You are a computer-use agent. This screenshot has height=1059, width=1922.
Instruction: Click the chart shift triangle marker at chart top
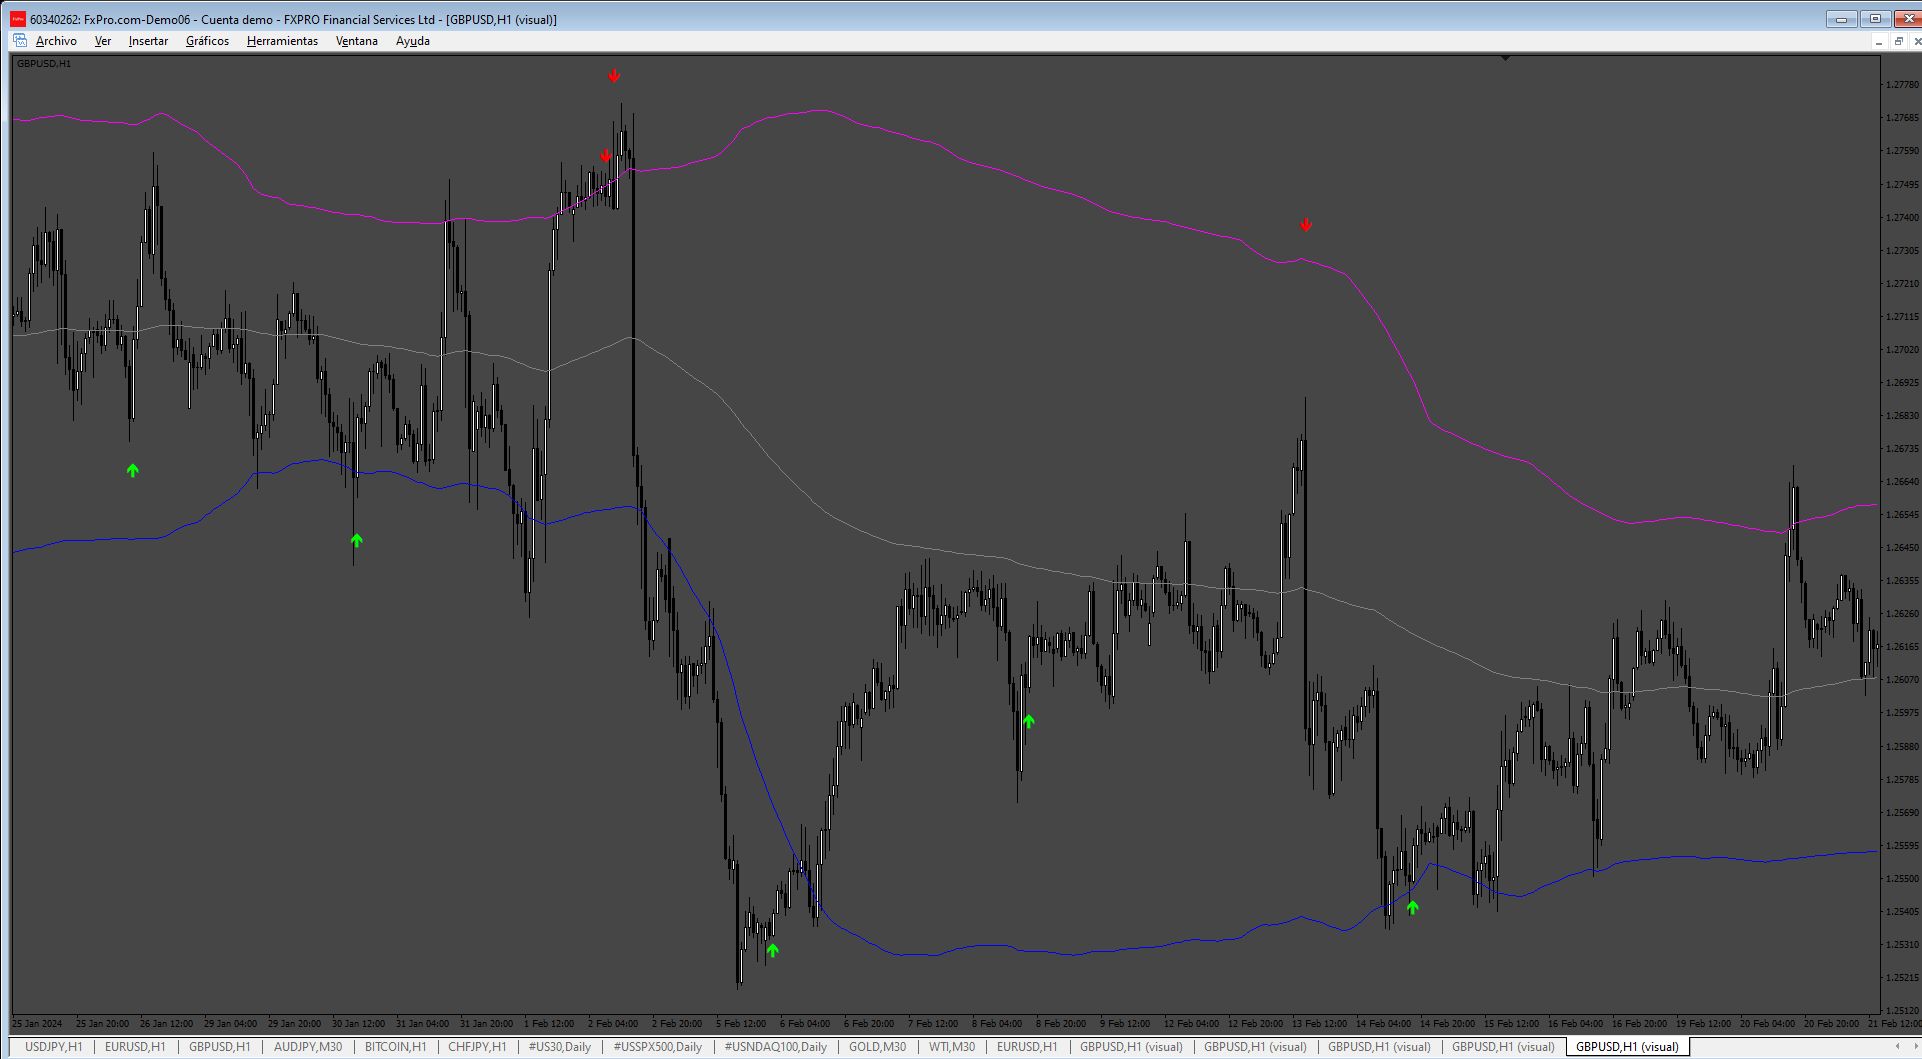[1505, 59]
